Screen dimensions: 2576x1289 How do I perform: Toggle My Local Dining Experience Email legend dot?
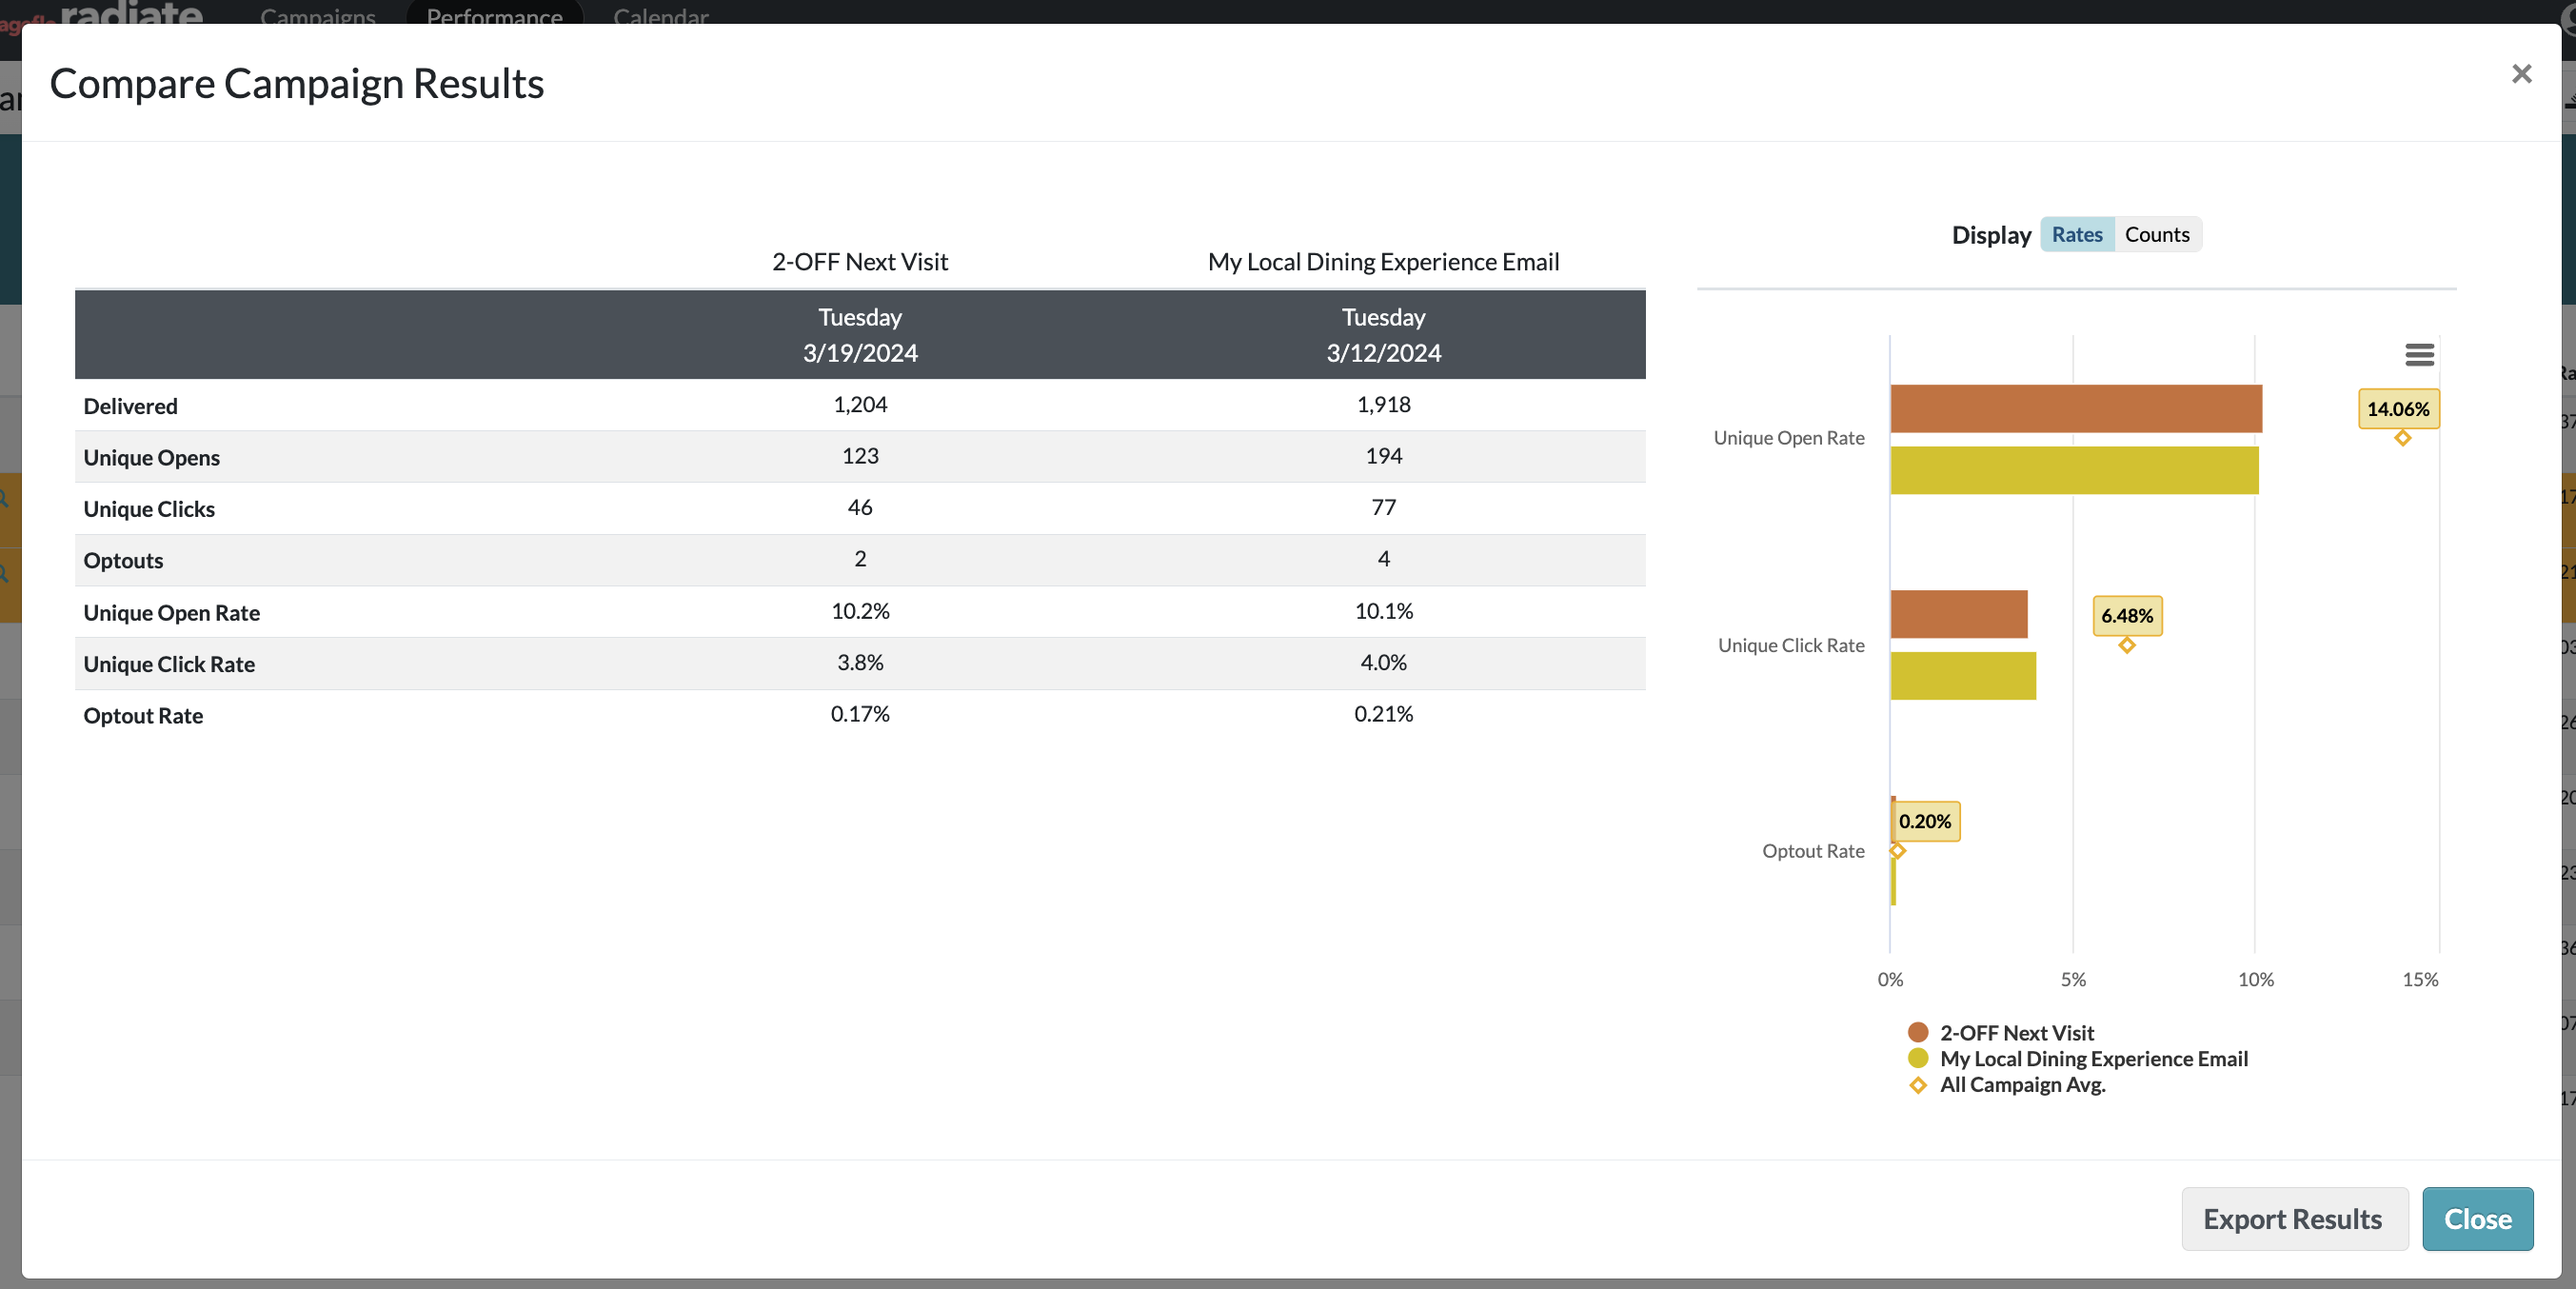pyautogui.click(x=1917, y=1058)
